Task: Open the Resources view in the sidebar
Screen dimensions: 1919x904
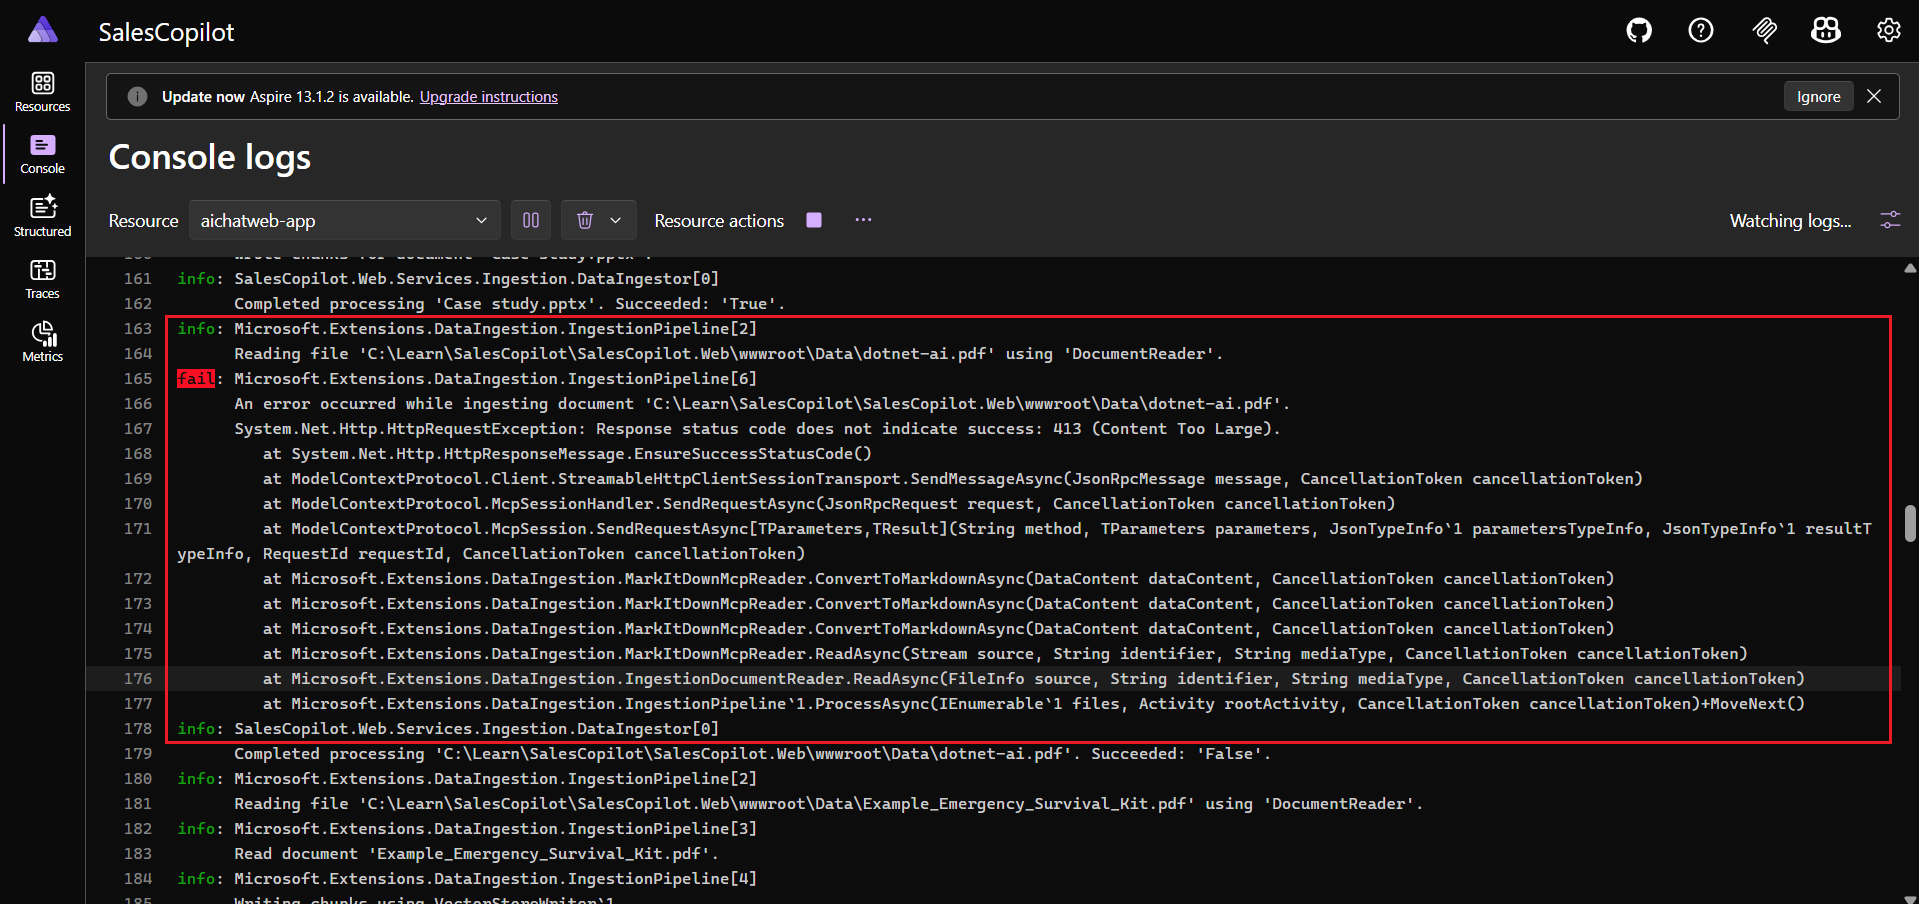Action: pos(42,92)
